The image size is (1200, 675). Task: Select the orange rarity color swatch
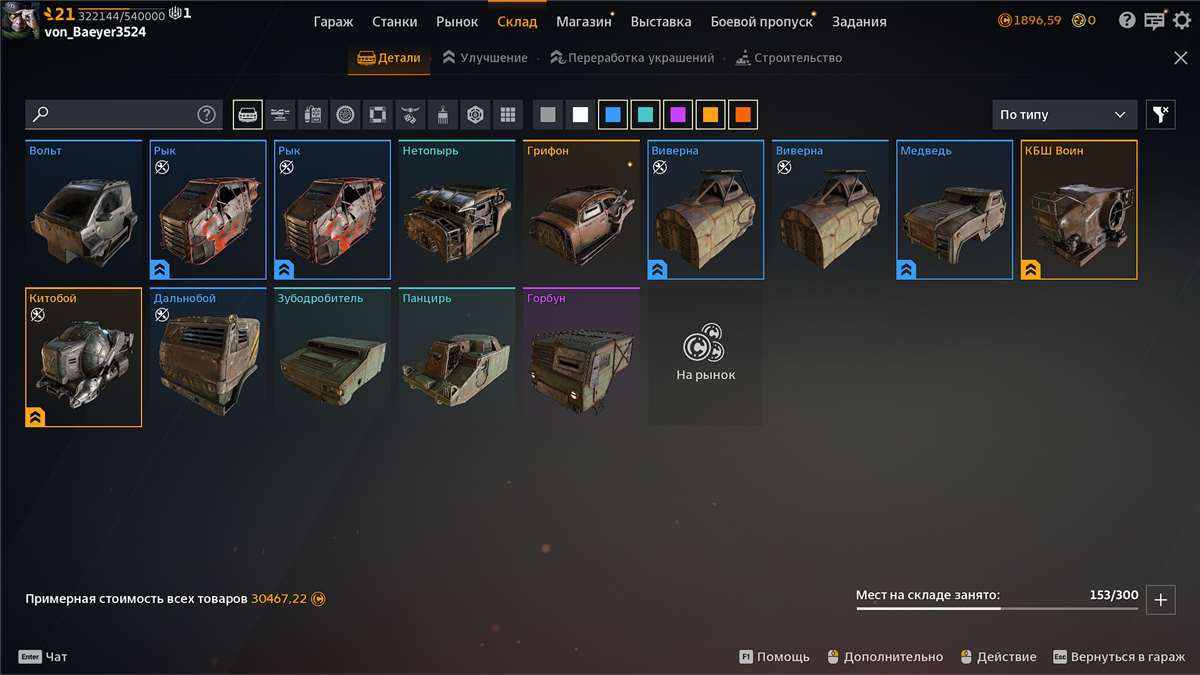click(x=710, y=115)
